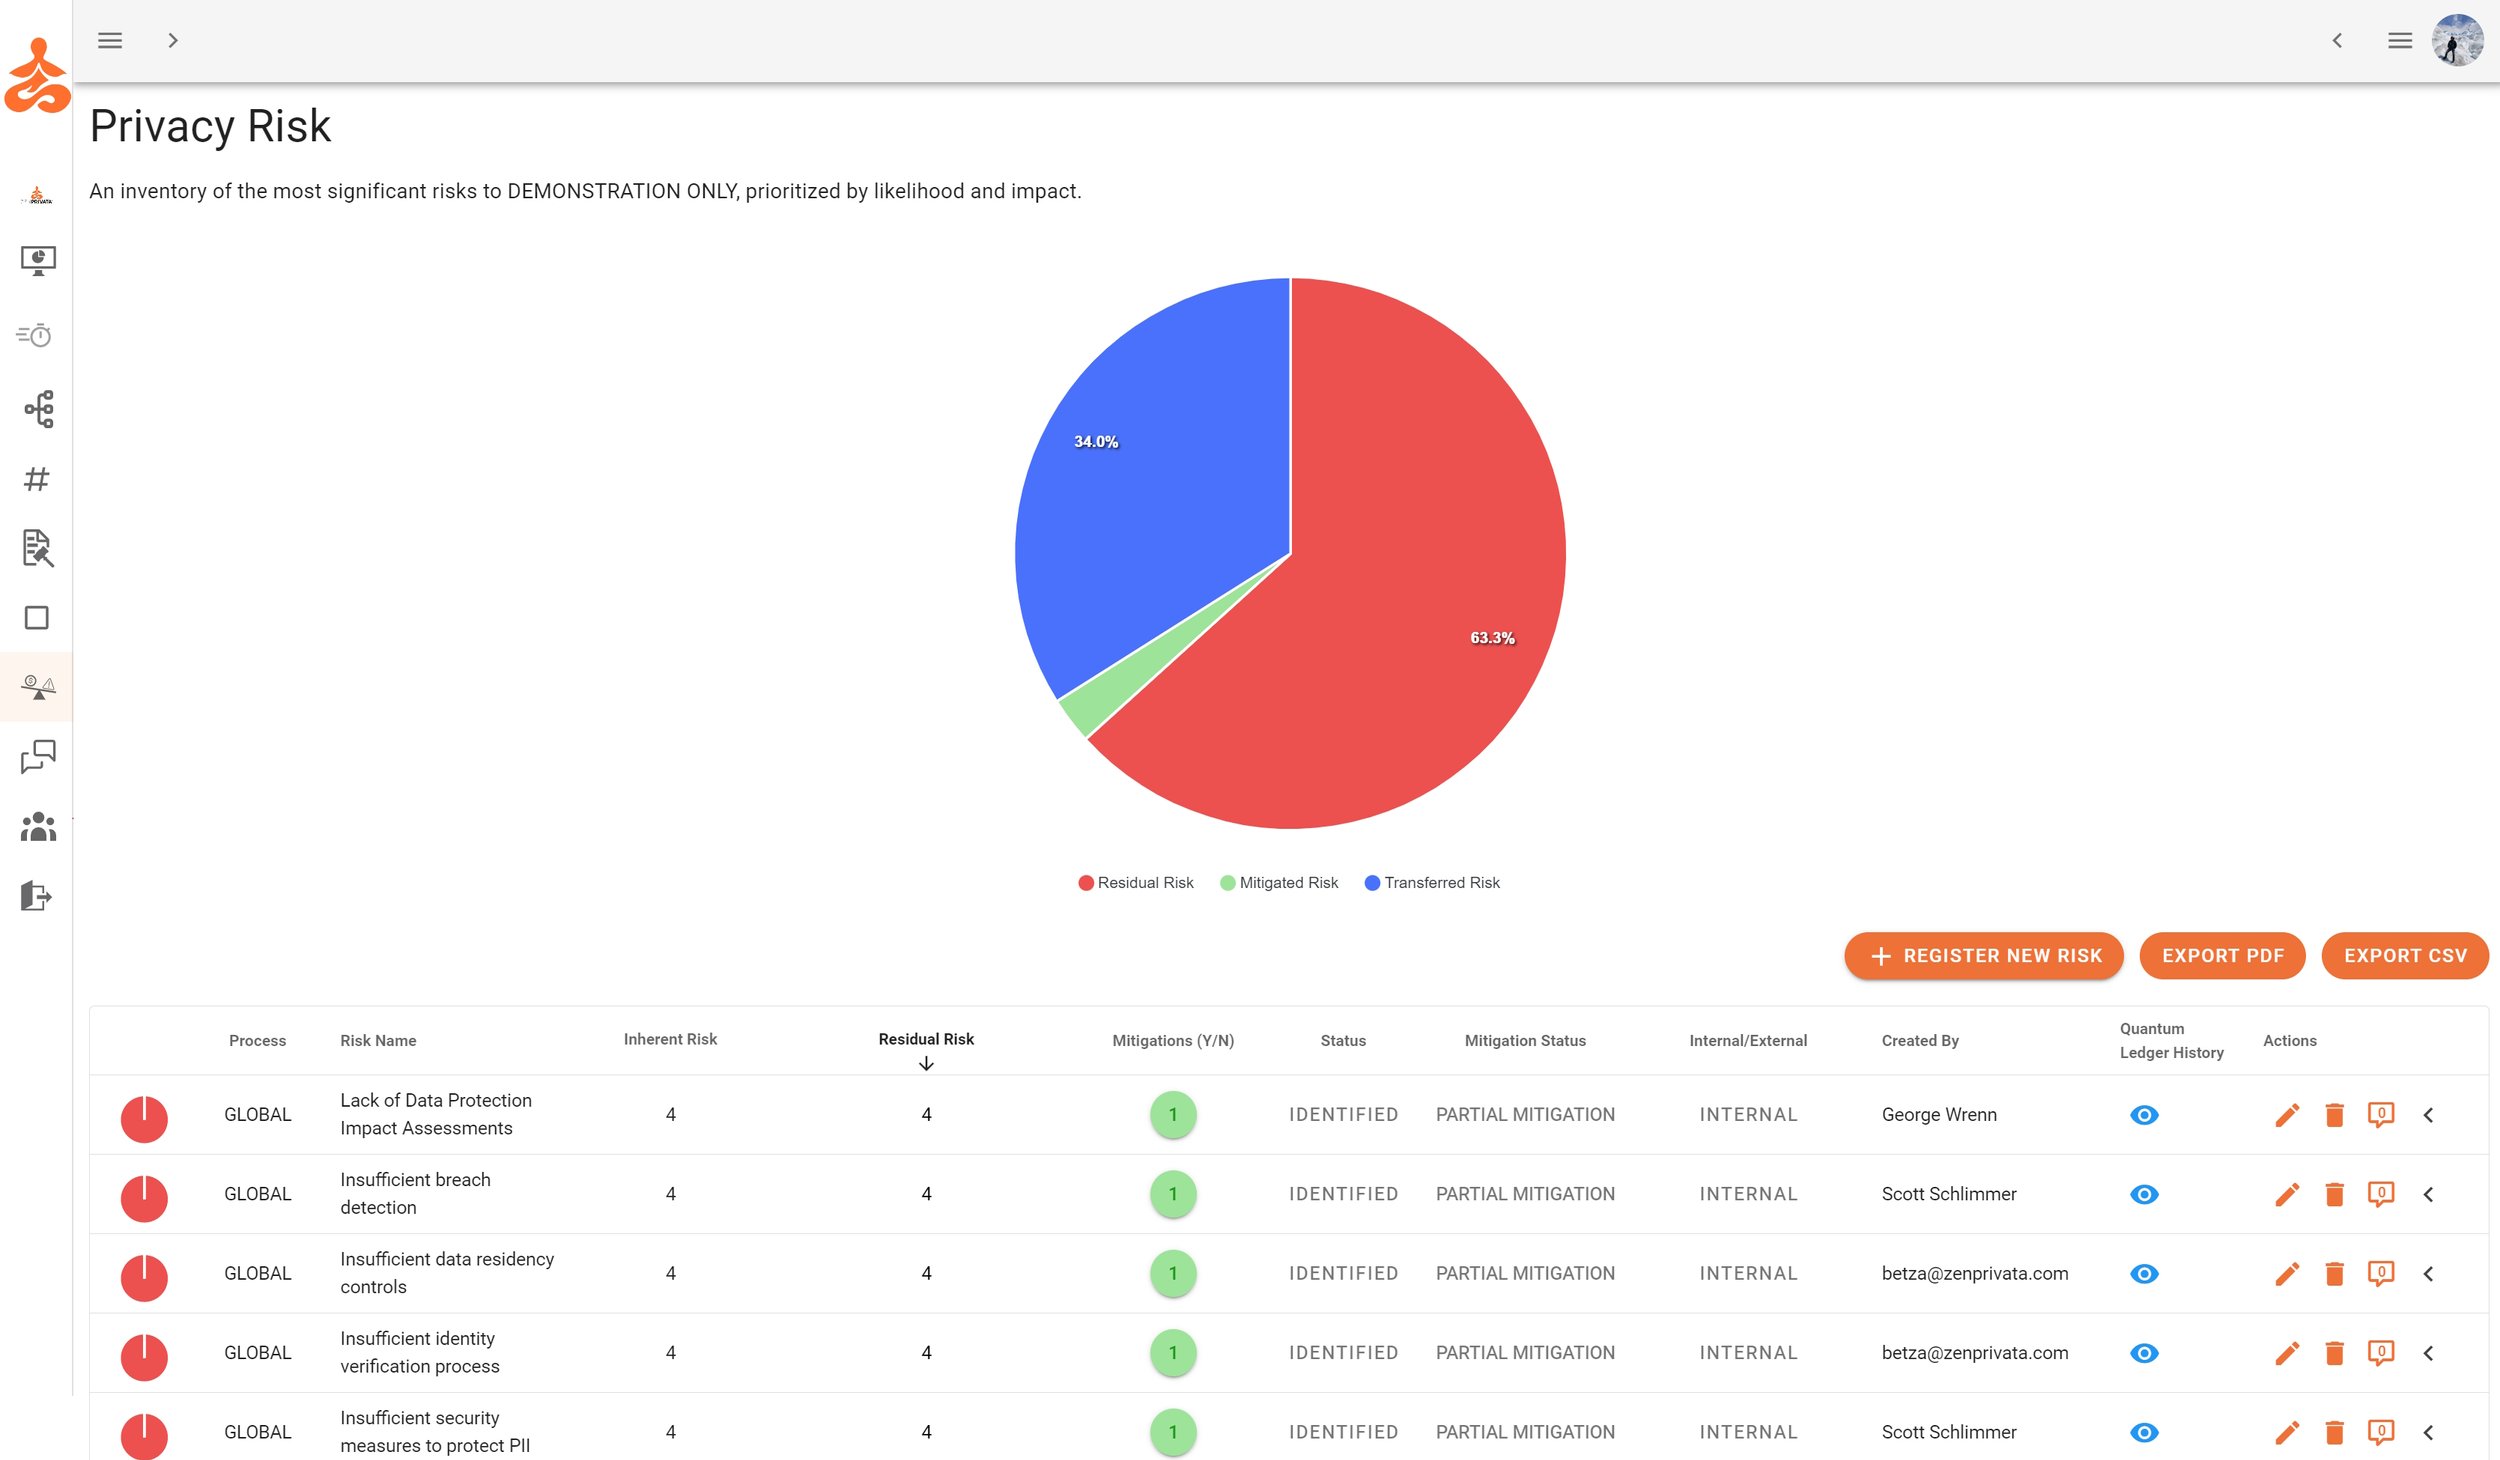Open the document audit icon in sidebar
This screenshot has height=1460, width=2500.
click(x=37, y=548)
